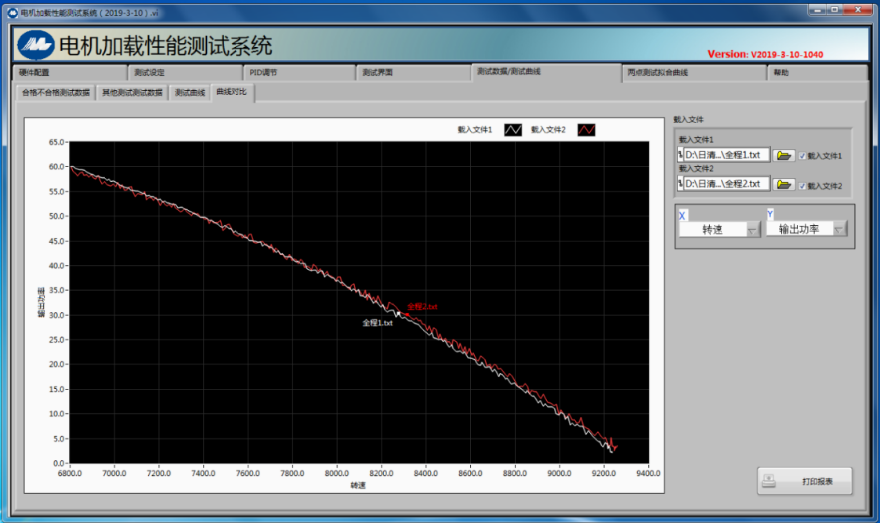Click the 全程2.txt label on the chart
The image size is (880, 523).
(422, 306)
